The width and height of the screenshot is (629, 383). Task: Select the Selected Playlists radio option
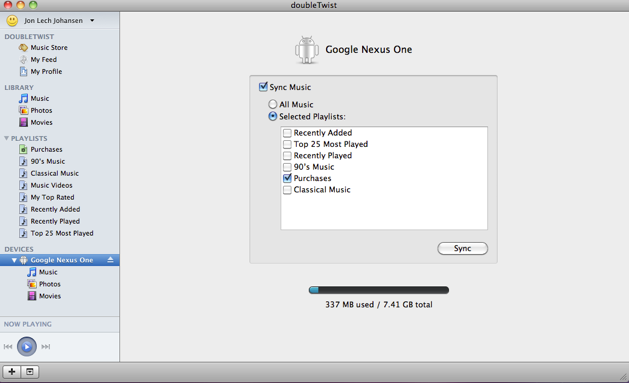click(272, 116)
